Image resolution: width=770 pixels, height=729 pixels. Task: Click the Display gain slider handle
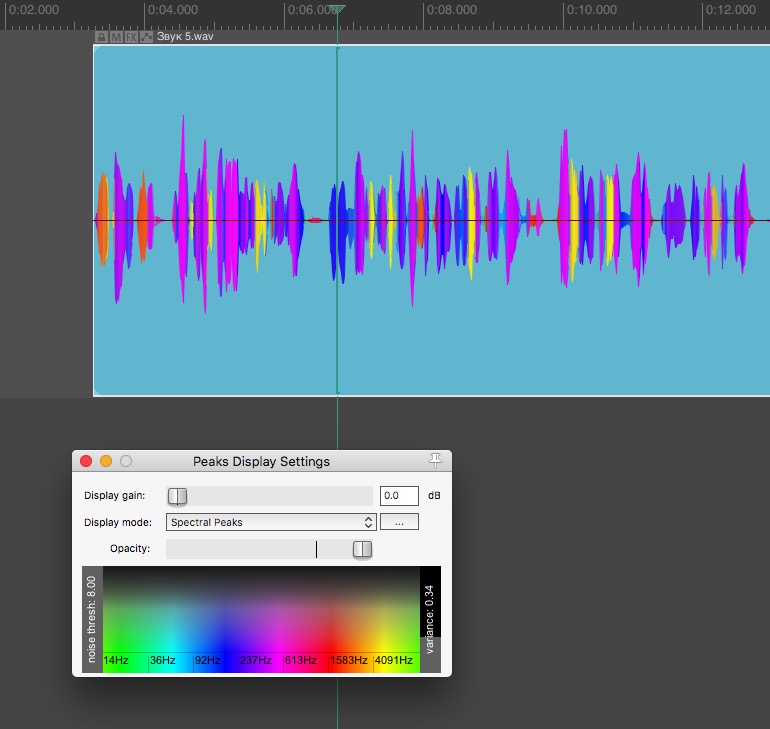click(x=177, y=496)
